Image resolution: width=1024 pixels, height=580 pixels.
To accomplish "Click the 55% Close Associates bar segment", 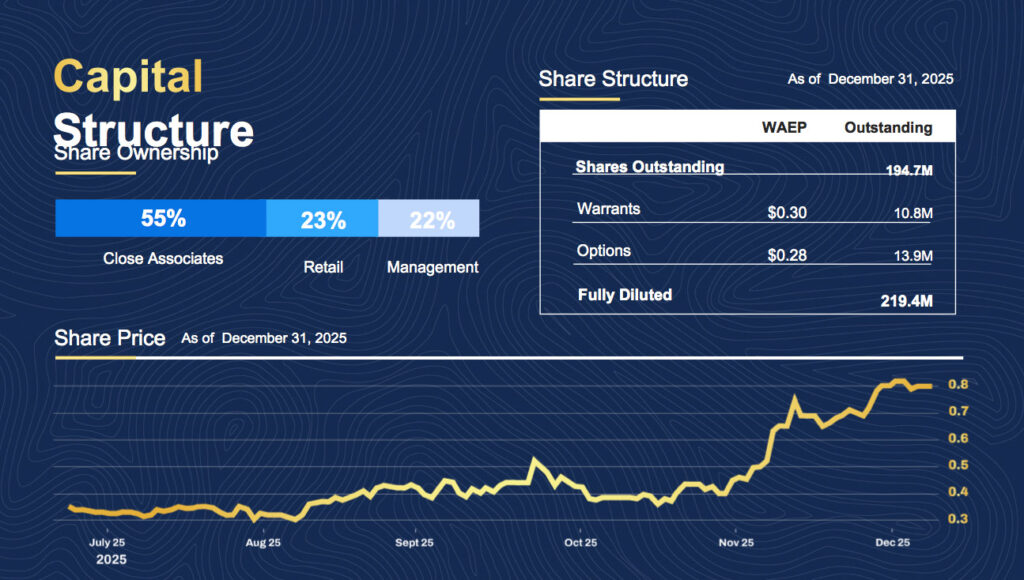I will (161, 218).
